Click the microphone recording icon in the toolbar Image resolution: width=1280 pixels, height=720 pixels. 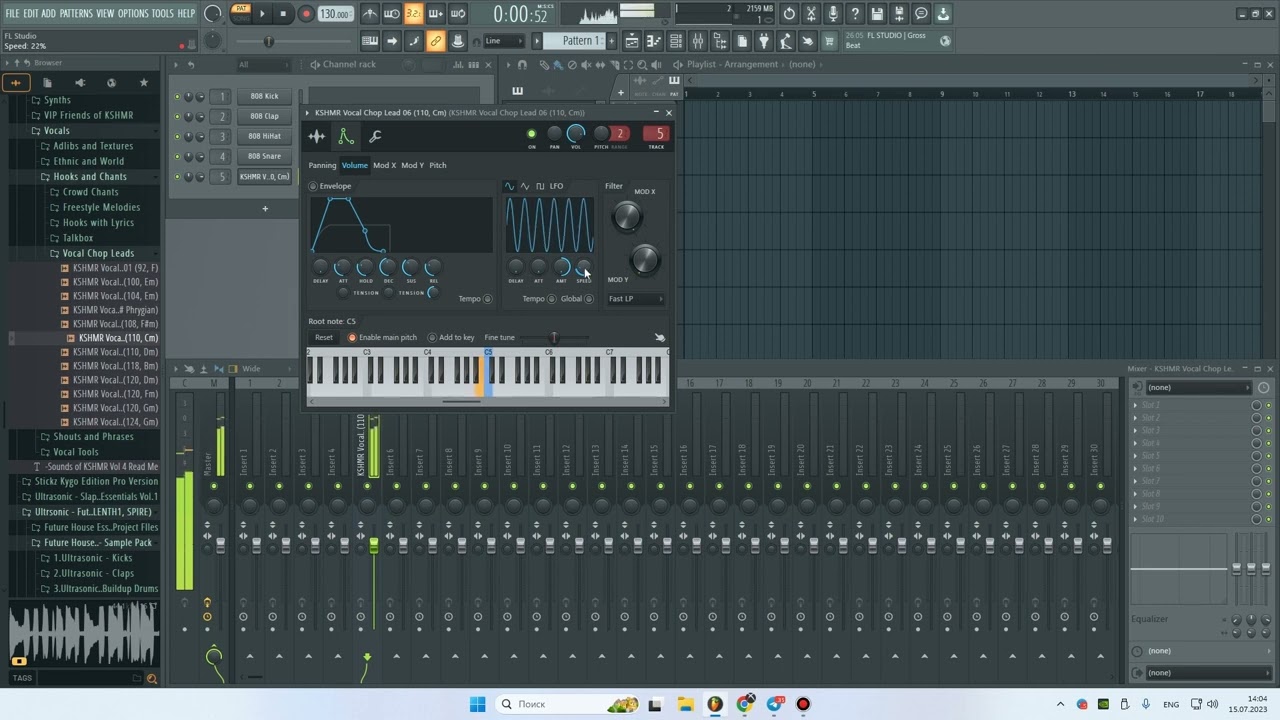click(833, 14)
